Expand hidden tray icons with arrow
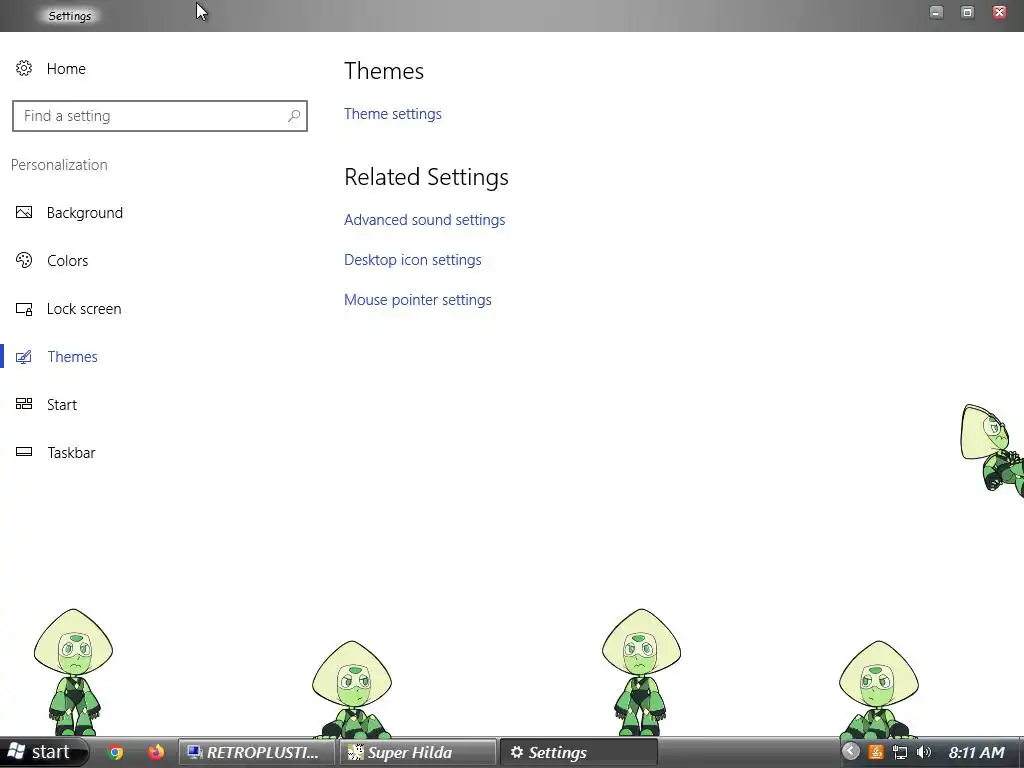This screenshot has height=768, width=1024. click(x=850, y=752)
